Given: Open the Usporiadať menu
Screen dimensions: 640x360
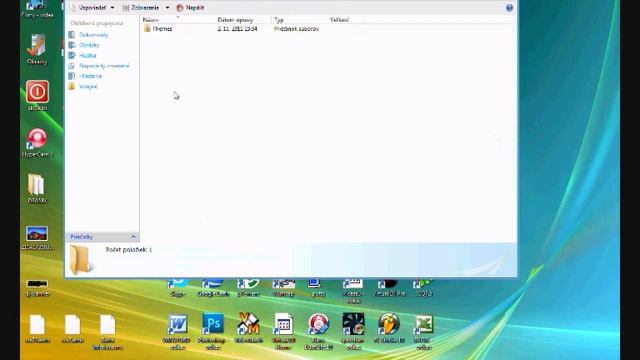Looking at the screenshot, I should [x=92, y=8].
